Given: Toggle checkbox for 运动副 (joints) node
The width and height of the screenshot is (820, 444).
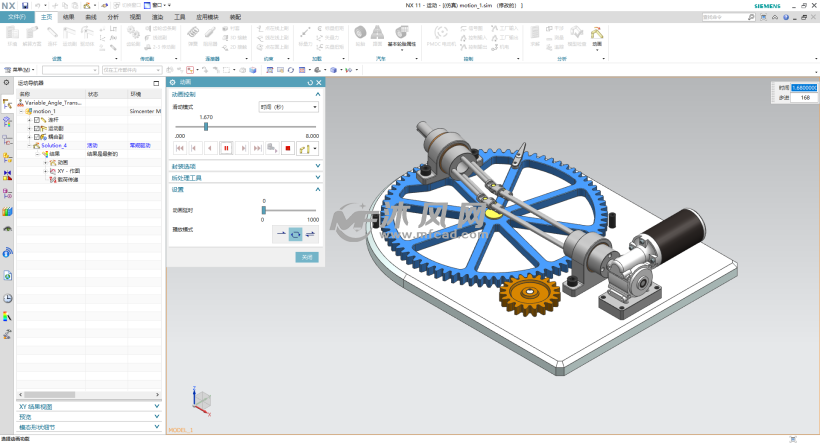Looking at the screenshot, I should tap(37, 128).
